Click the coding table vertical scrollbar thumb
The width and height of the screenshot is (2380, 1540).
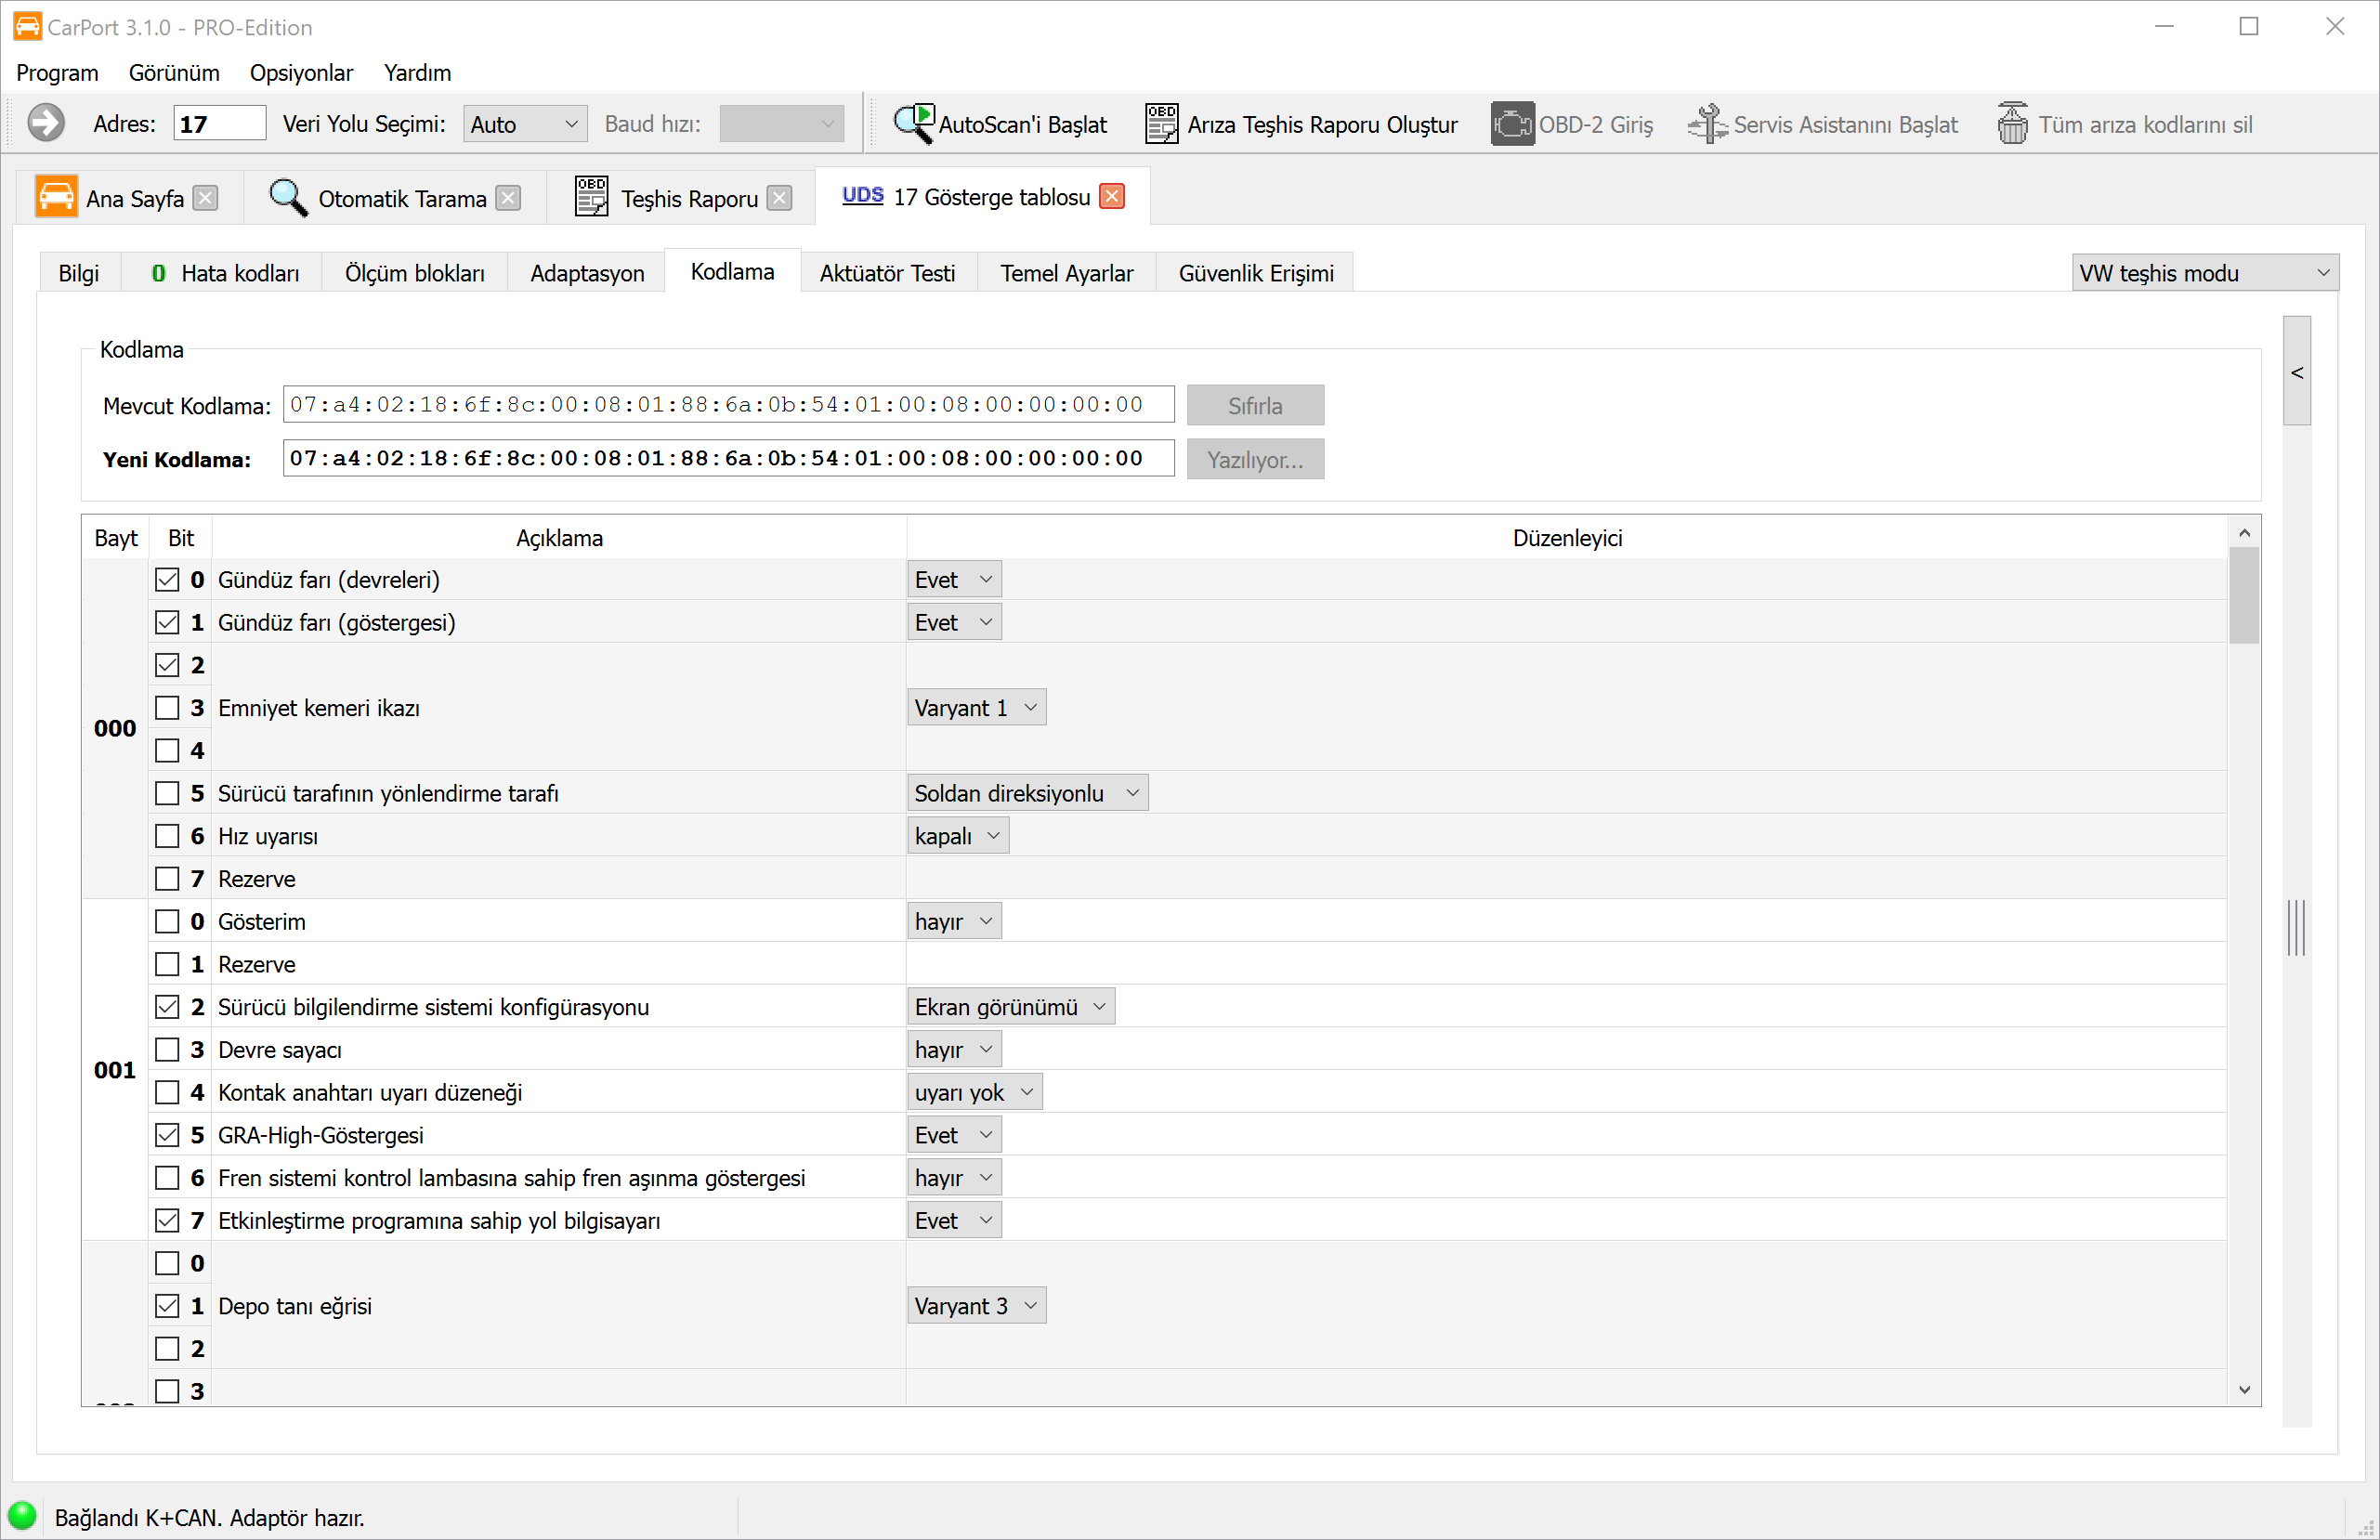pyautogui.click(x=2244, y=596)
